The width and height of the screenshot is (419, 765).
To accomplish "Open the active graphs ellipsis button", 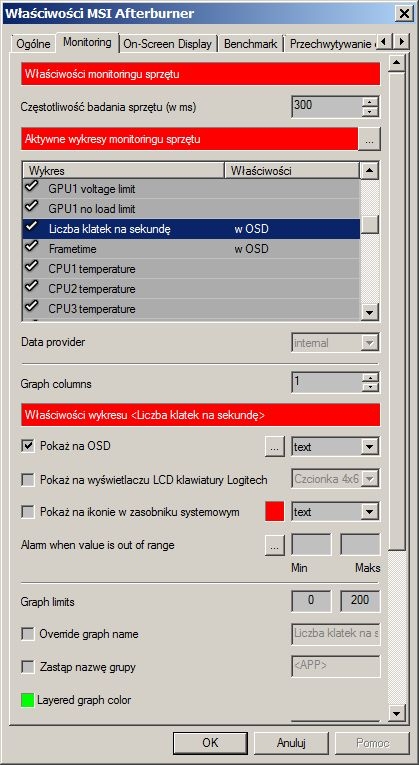I will (x=369, y=140).
